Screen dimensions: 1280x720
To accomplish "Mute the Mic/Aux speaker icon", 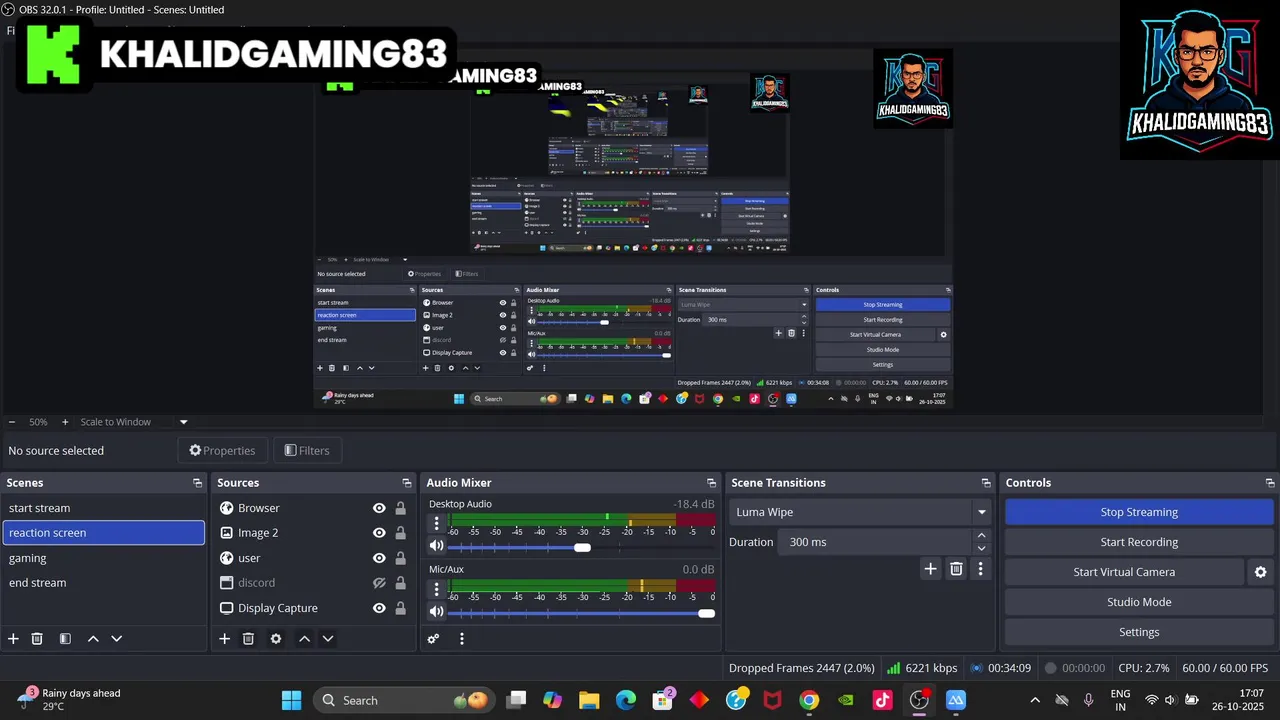I will coord(436,612).
